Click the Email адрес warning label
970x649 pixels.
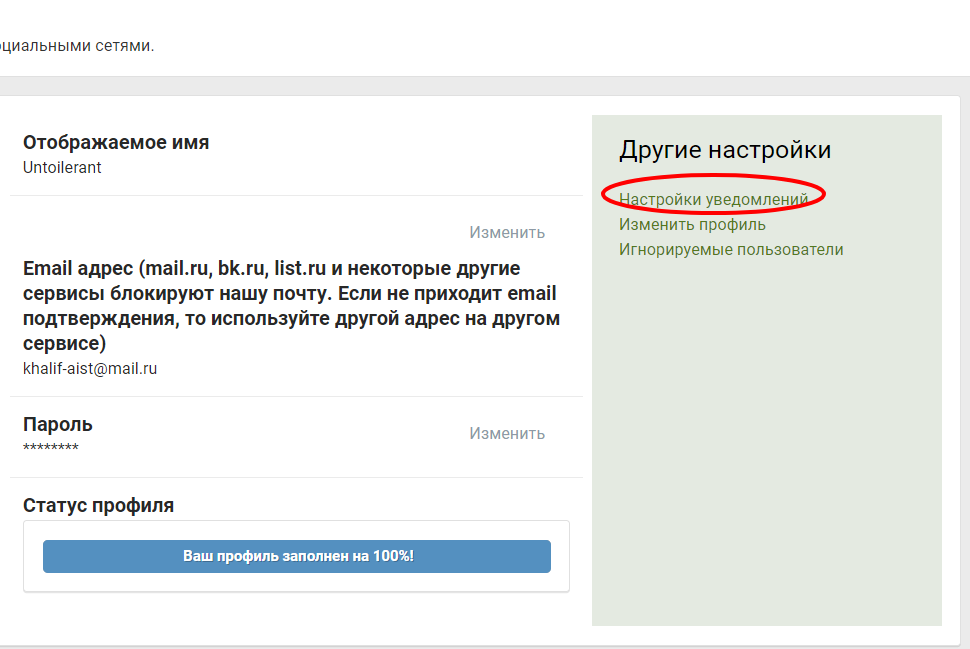click(291, 306)
